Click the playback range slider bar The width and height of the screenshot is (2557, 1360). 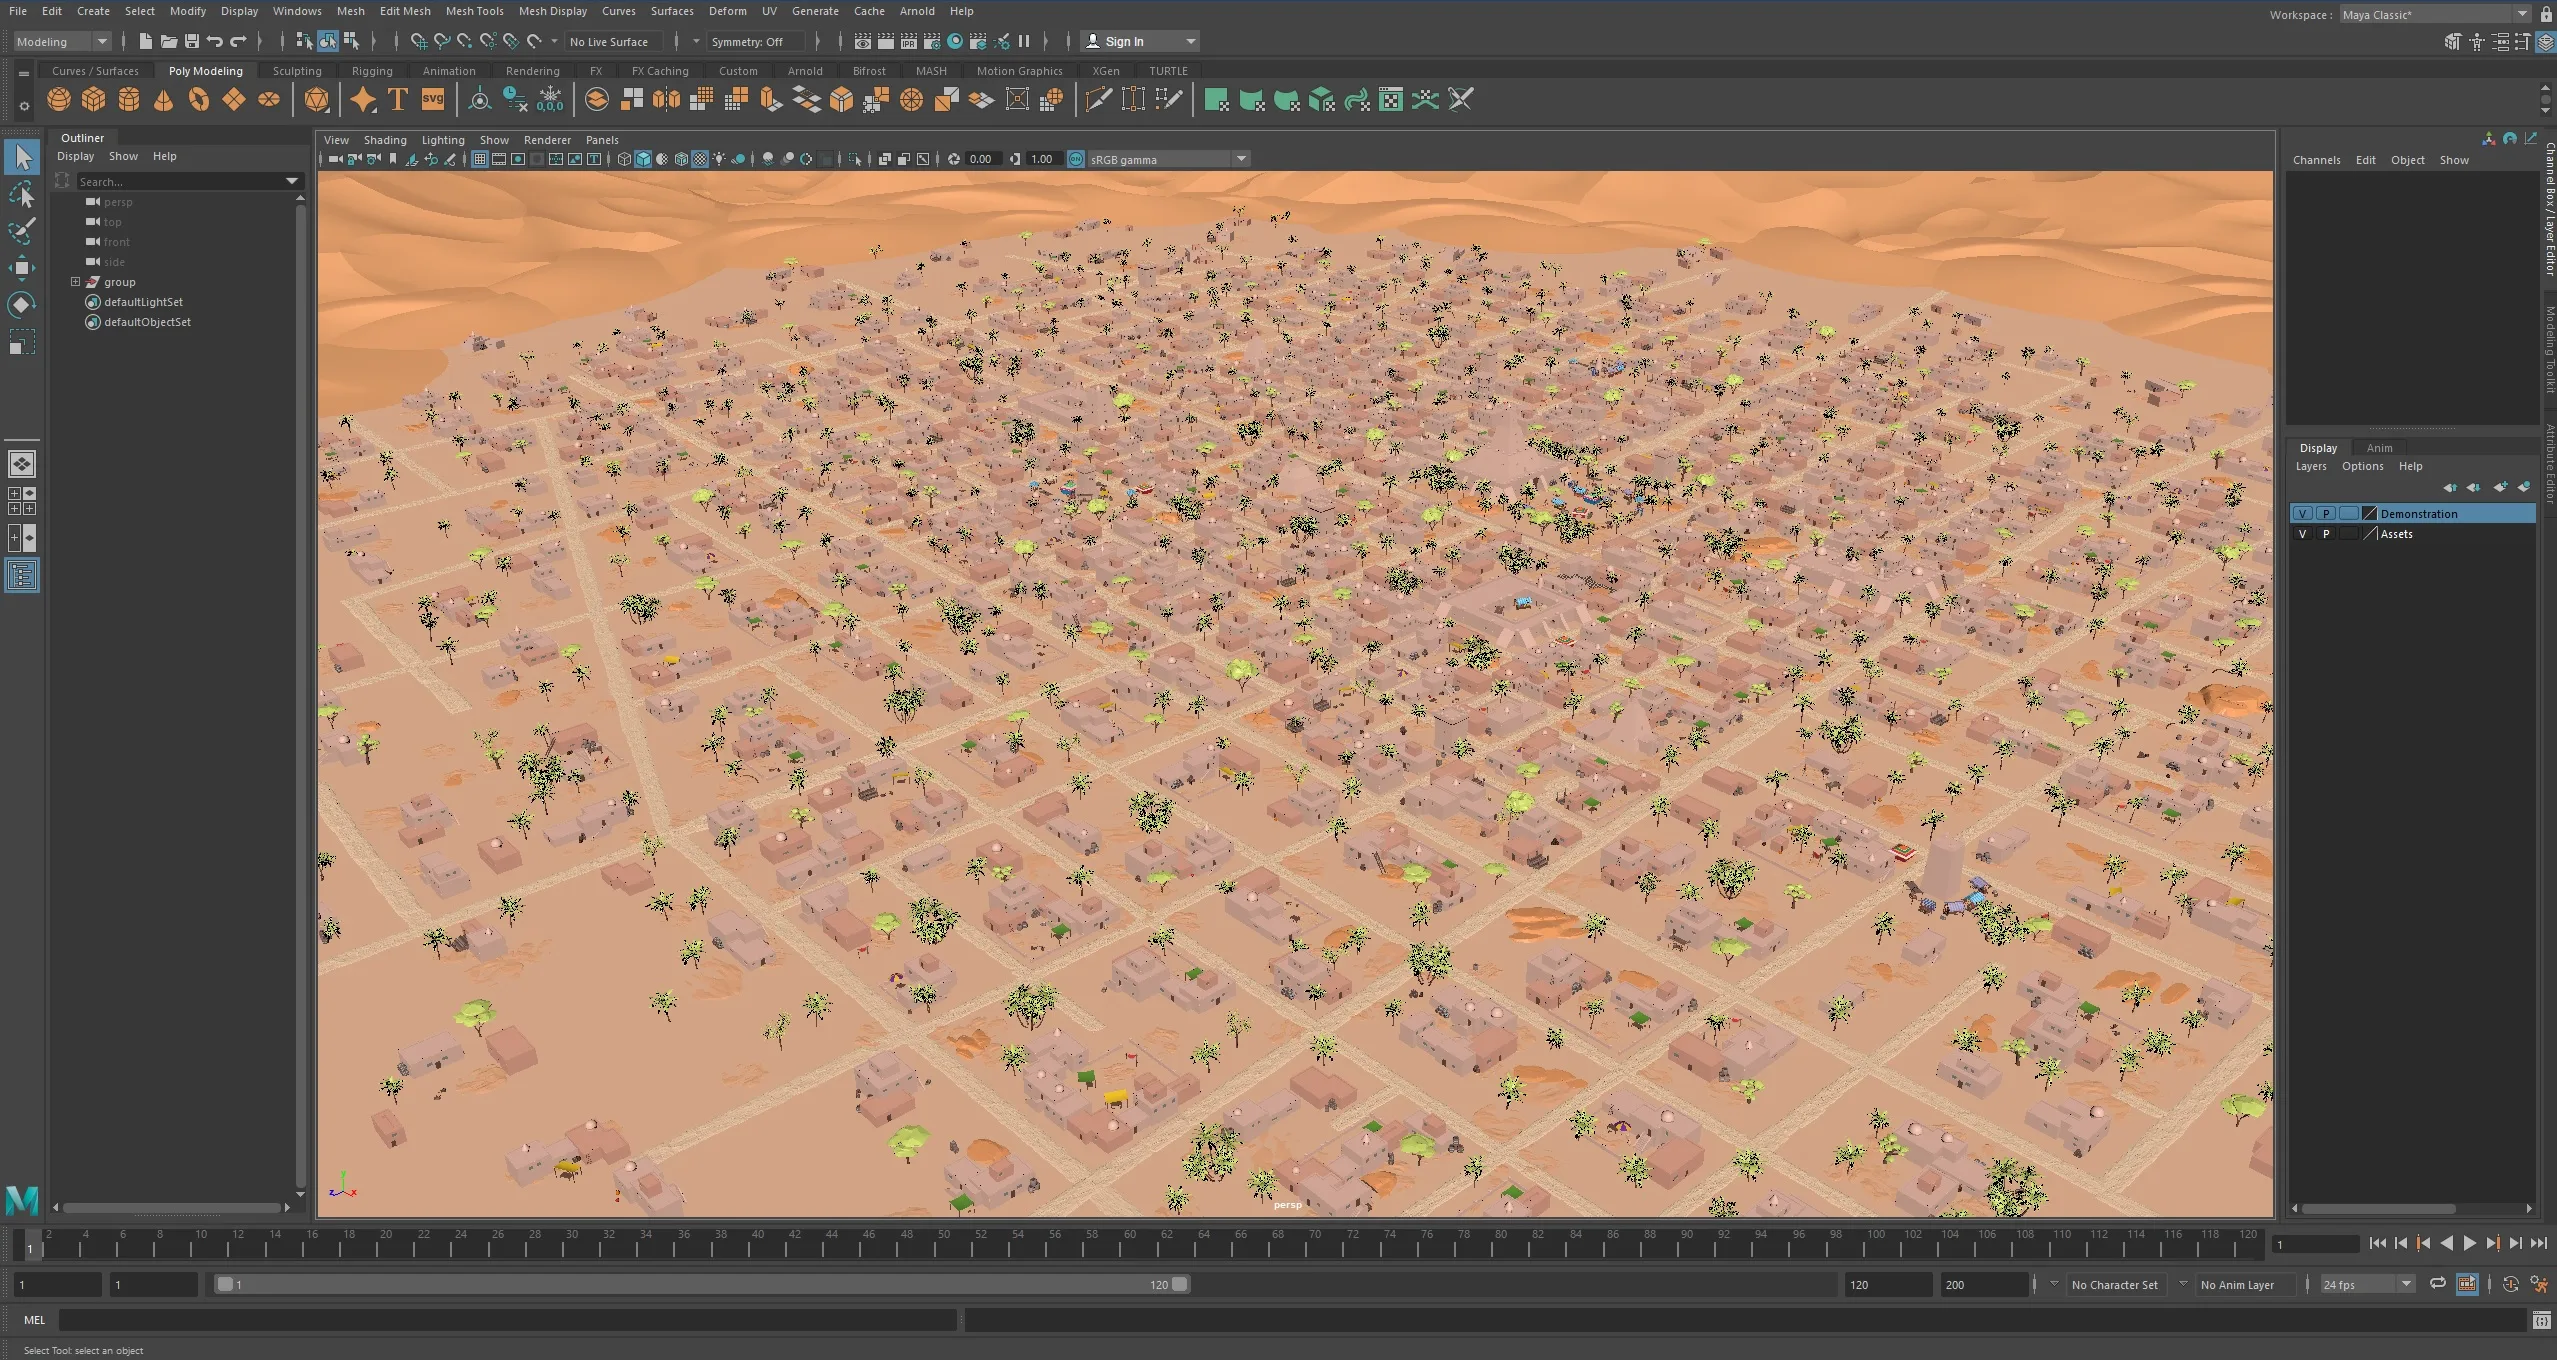tap(700, 1284)
